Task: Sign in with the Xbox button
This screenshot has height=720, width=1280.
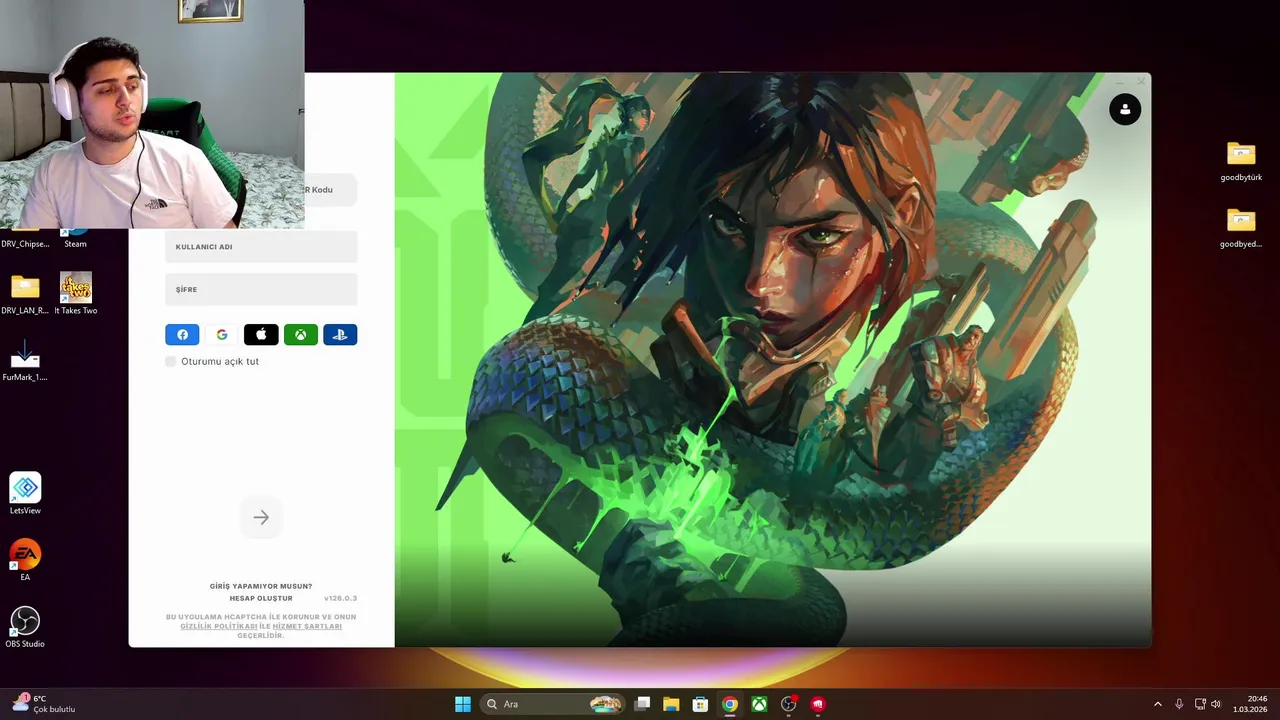Action: pos(300,335)
